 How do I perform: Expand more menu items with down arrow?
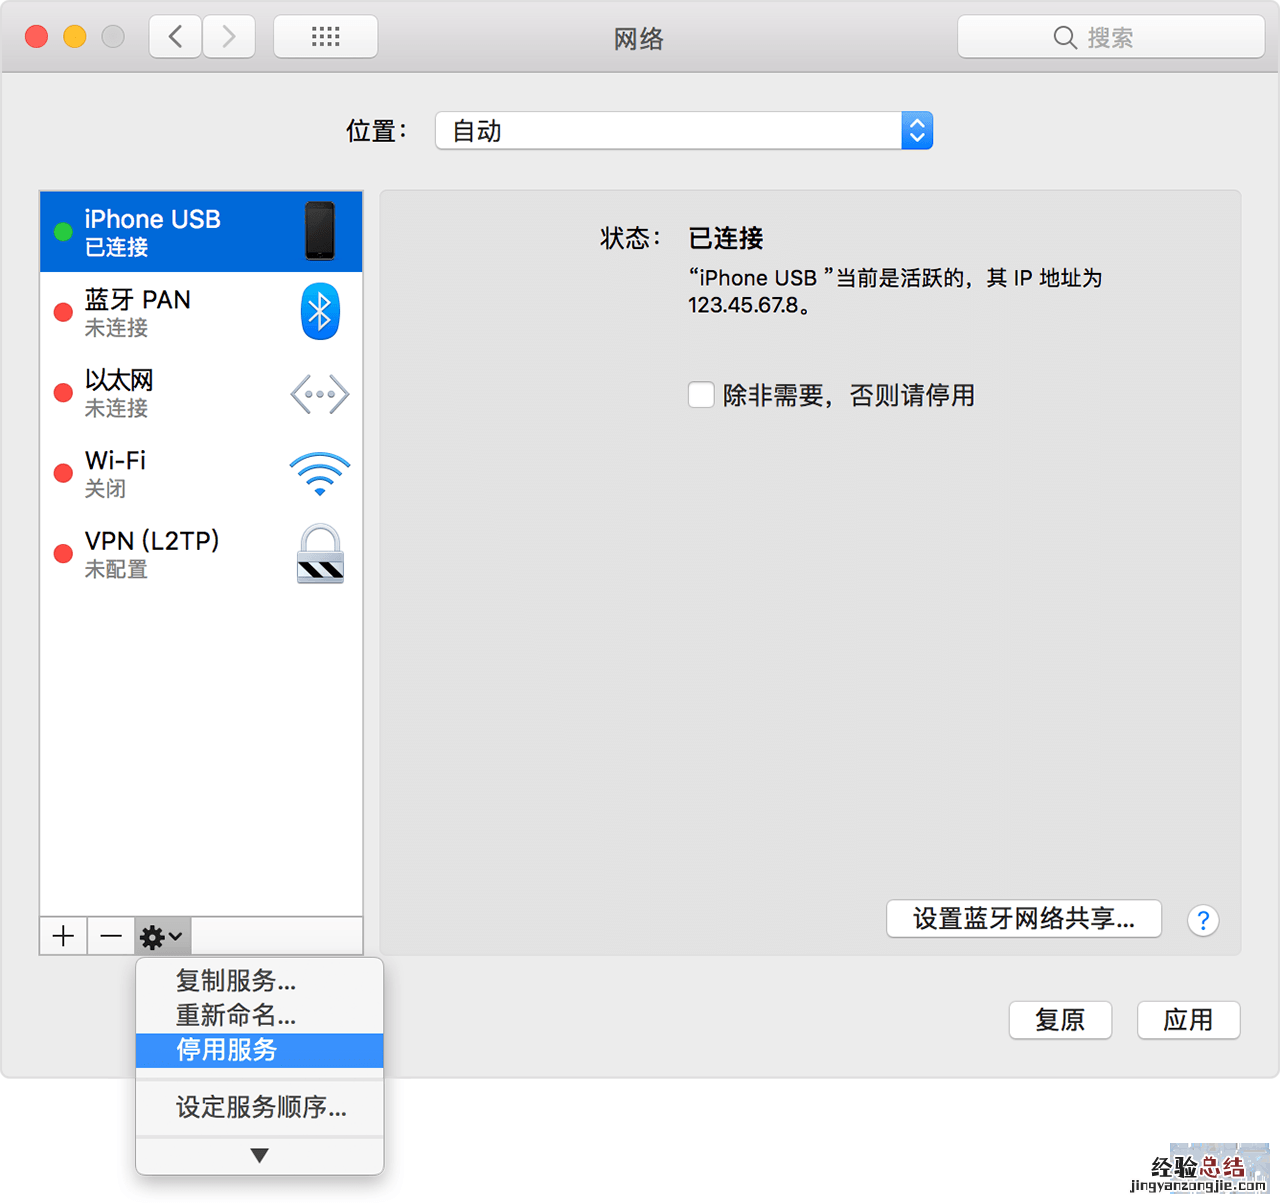point(259,1156)
